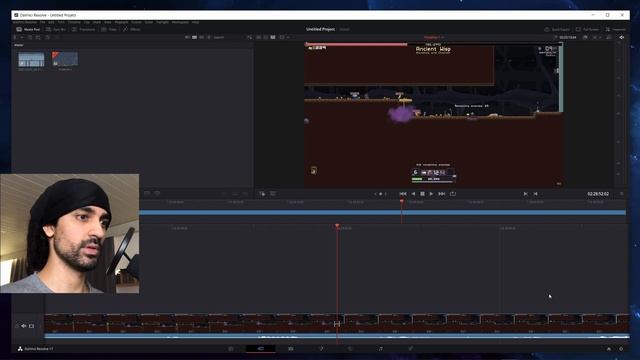Click the lower timeline playhead handle
This screenshot has width=640, height=360.
[x=337, y=226]
